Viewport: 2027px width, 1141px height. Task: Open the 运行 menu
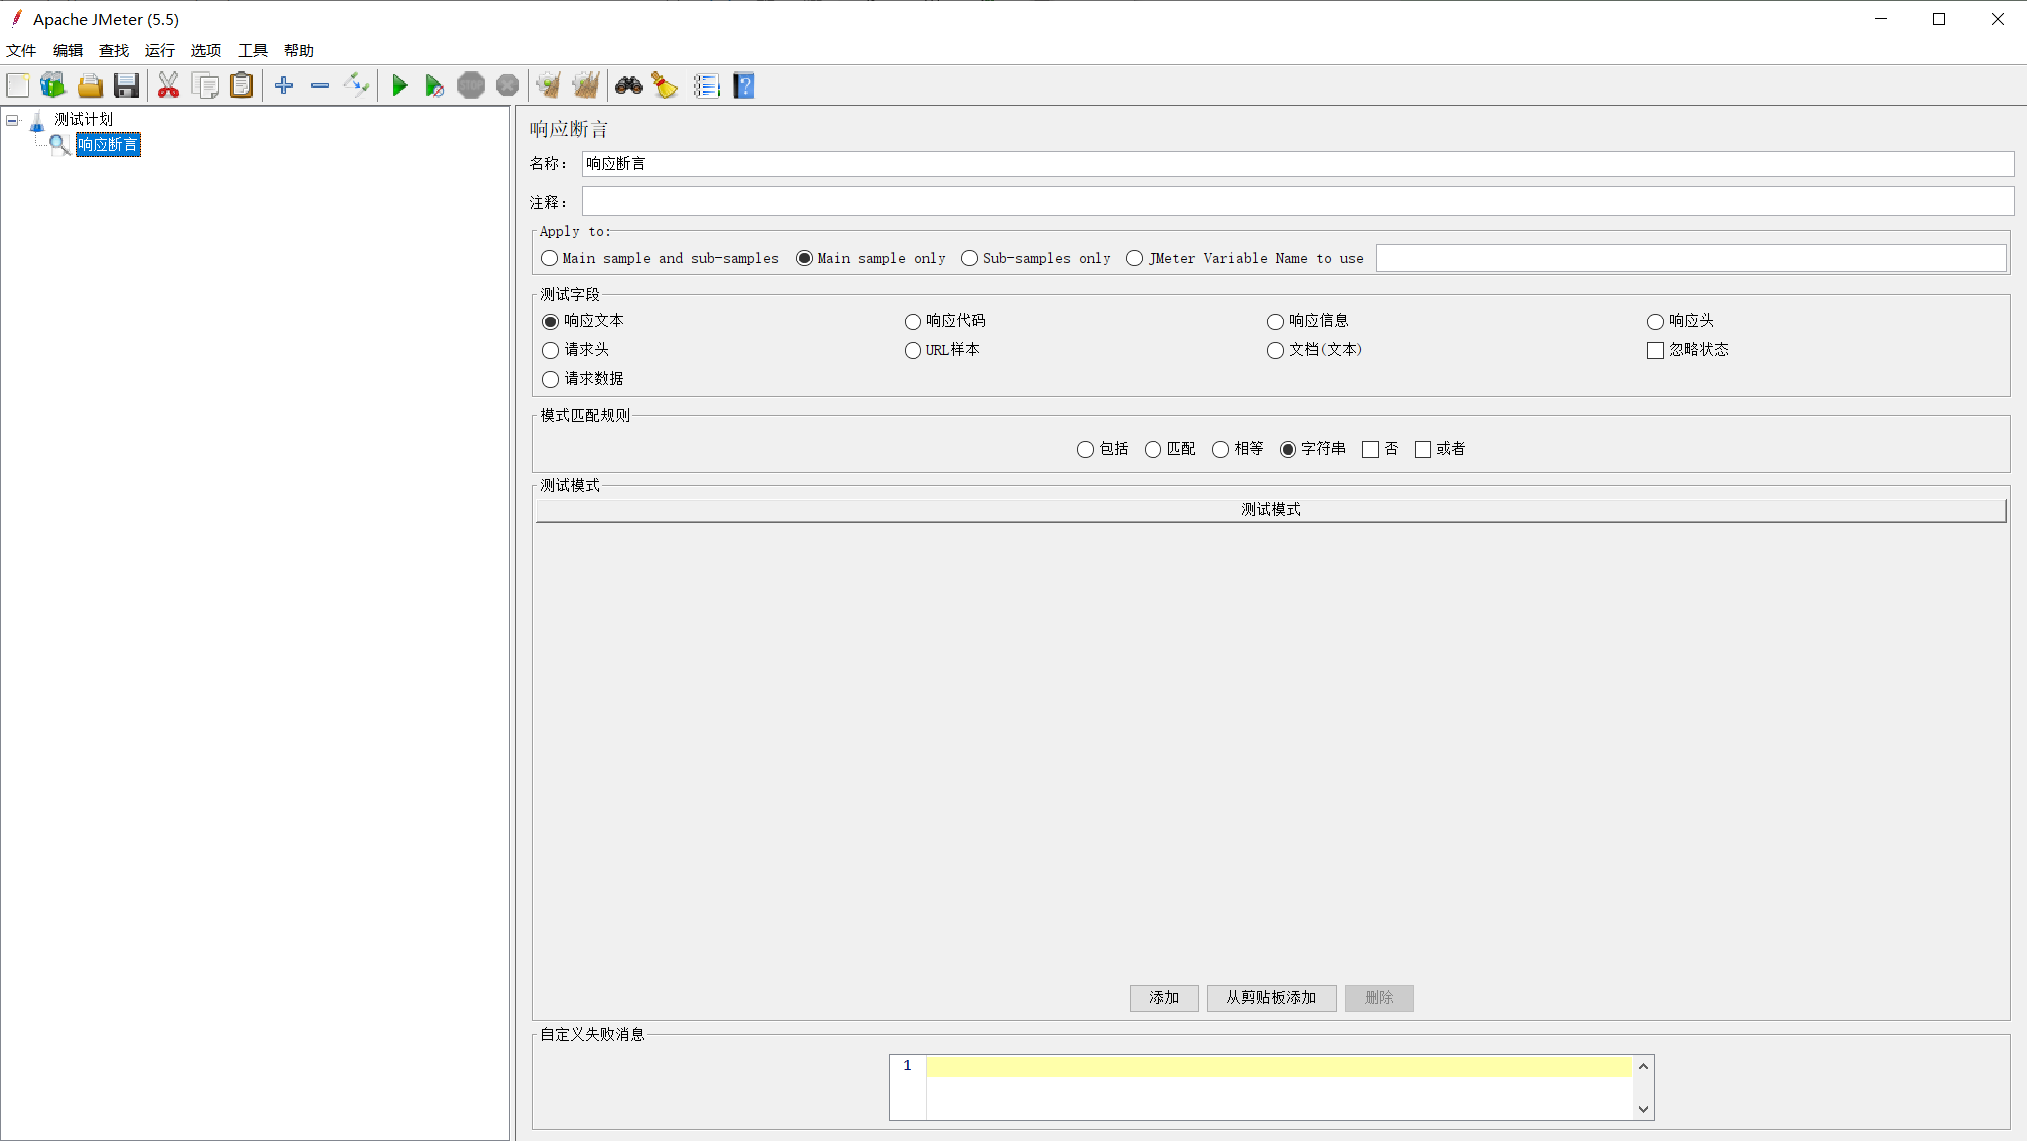click(160, 51)
